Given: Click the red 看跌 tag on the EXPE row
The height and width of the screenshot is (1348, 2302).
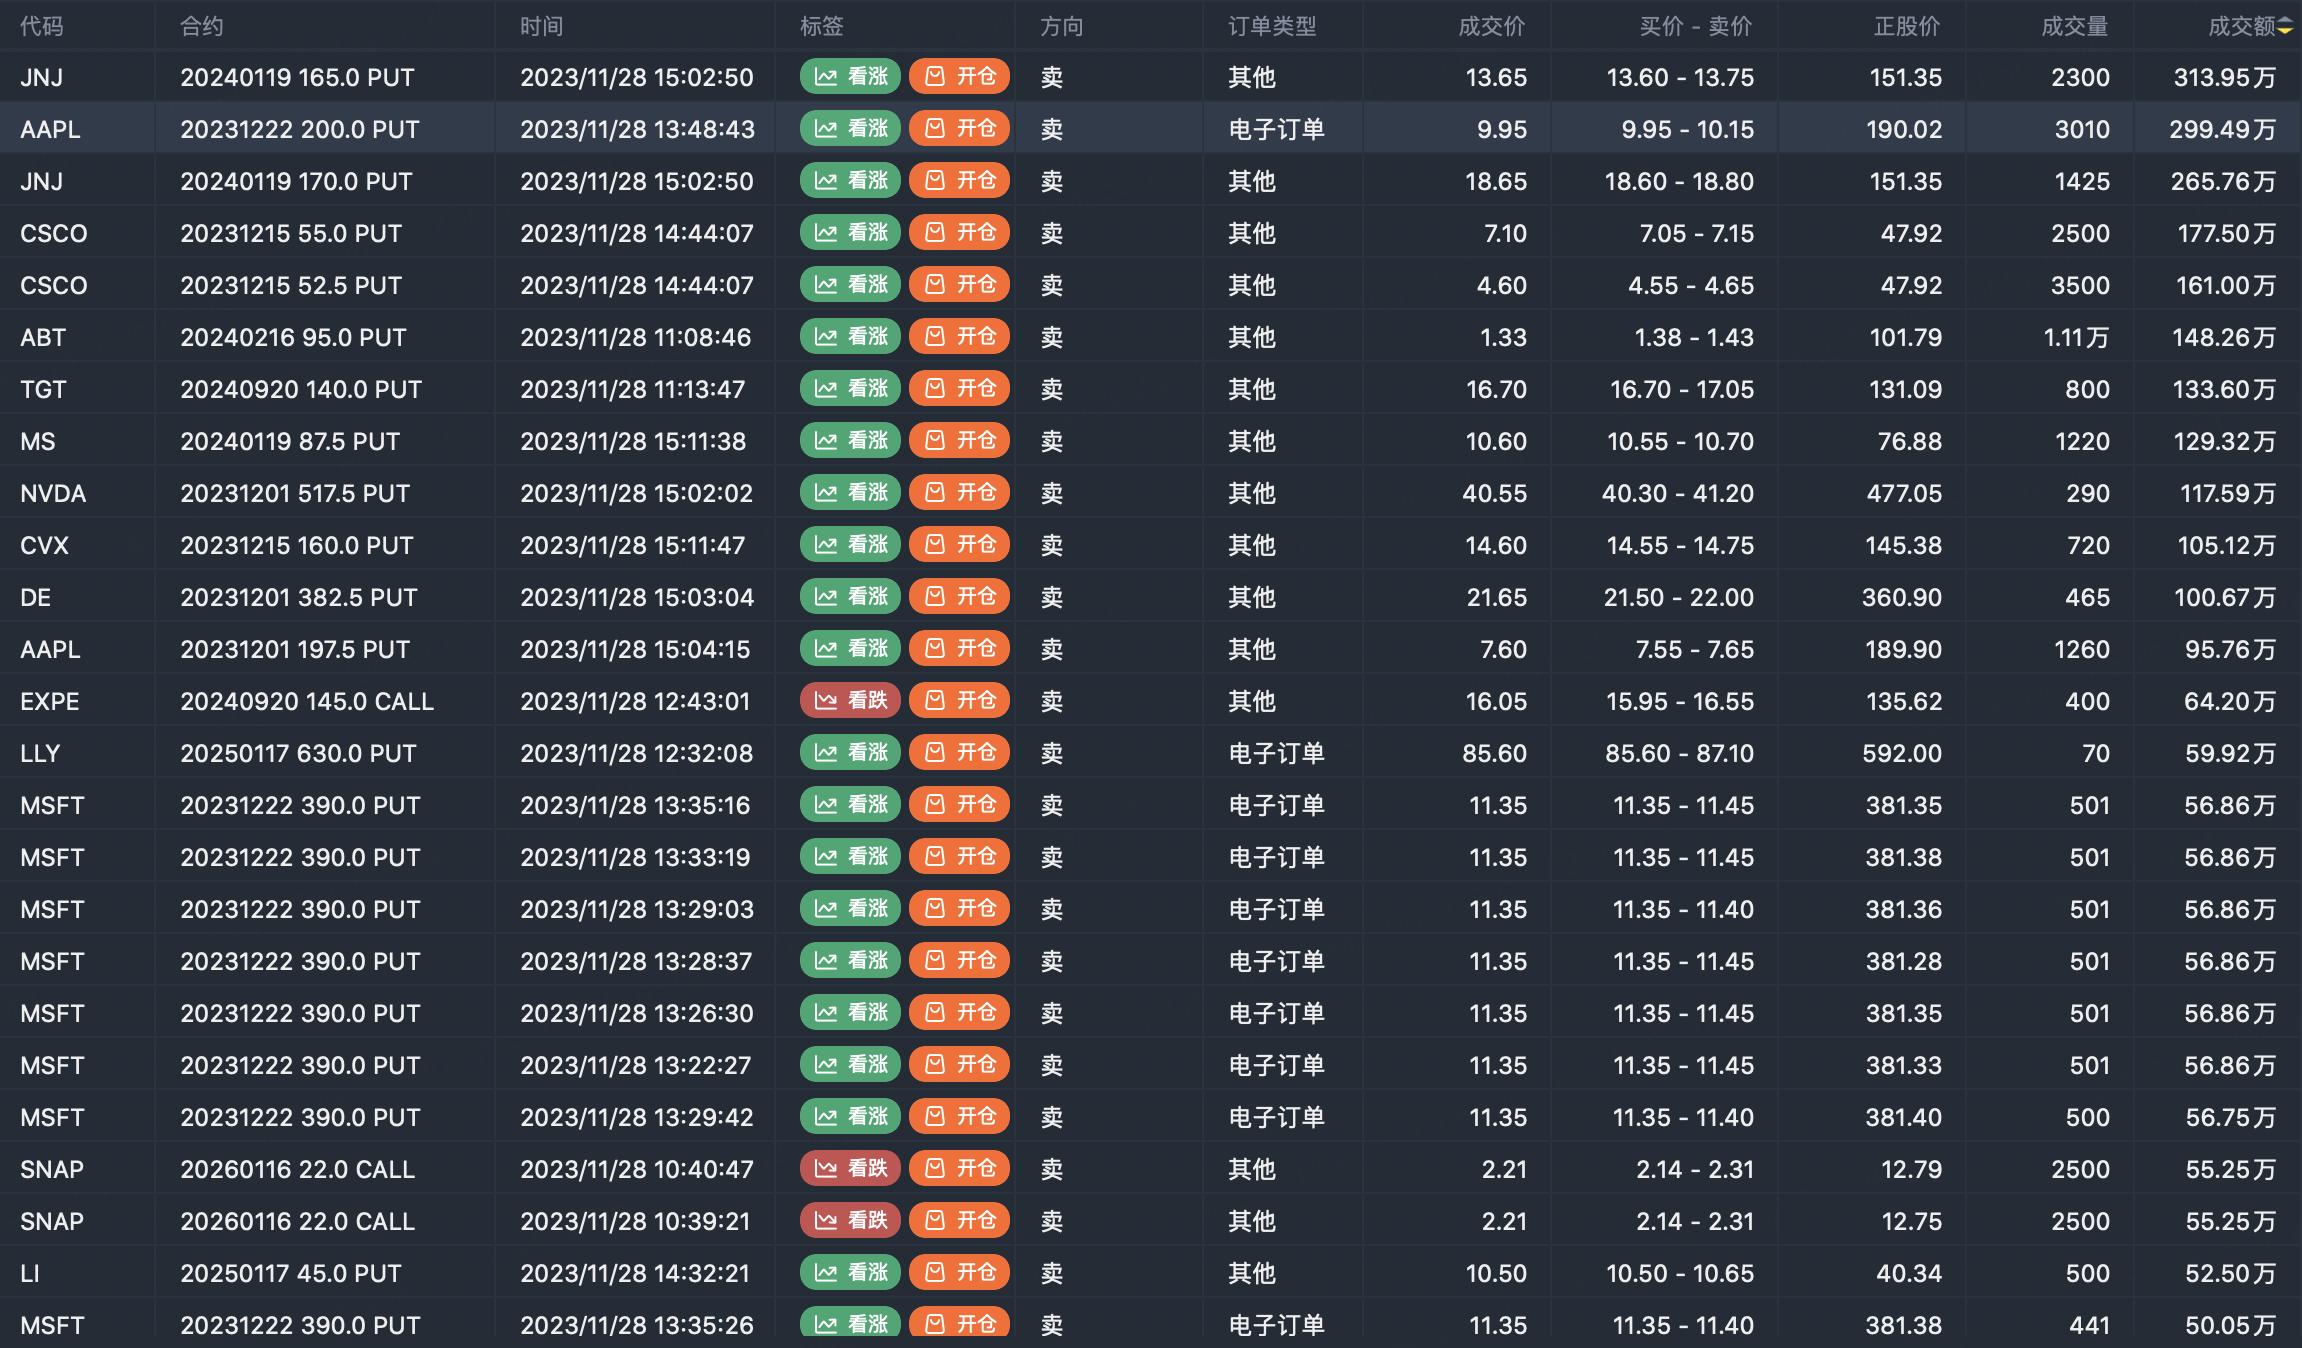Looking at the screenshot, I should pyautogui.click(x=850, y=701).
